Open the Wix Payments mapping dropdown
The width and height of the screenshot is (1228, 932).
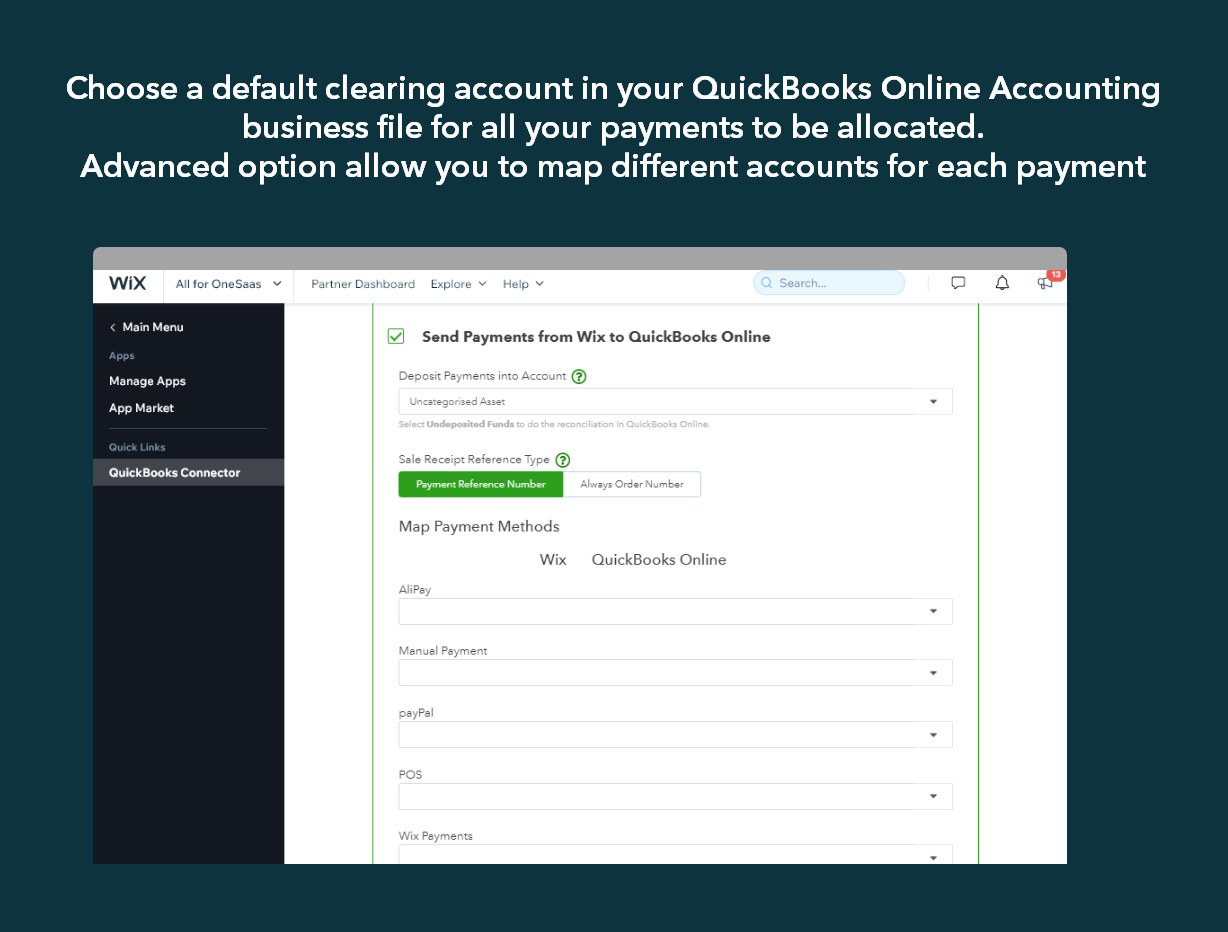click(675, 856)
